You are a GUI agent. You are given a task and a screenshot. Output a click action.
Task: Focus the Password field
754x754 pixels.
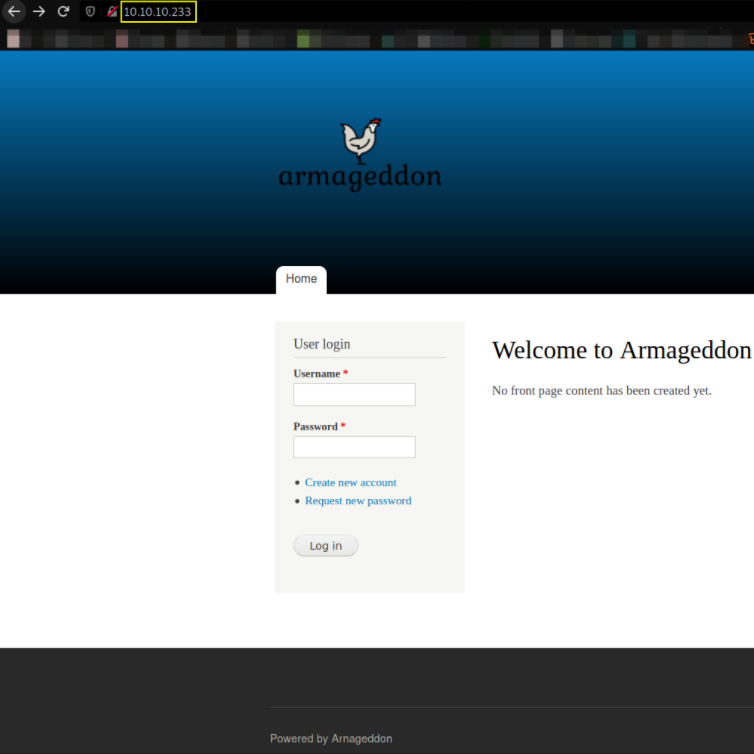(354, 447)
